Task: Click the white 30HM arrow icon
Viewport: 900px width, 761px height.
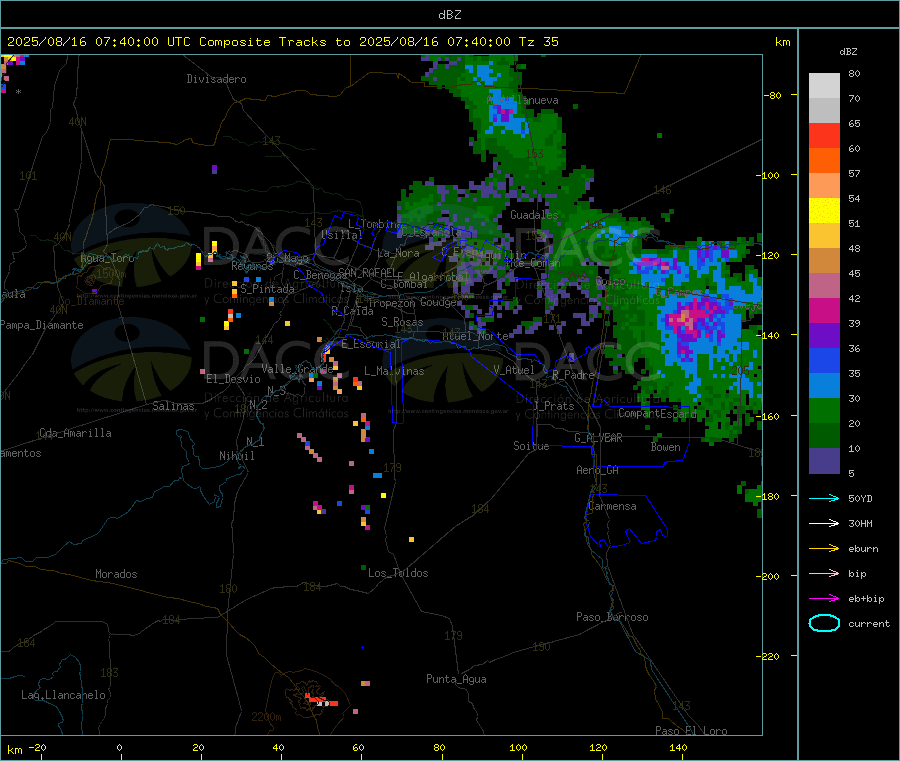Action: (x=824, y=523)
